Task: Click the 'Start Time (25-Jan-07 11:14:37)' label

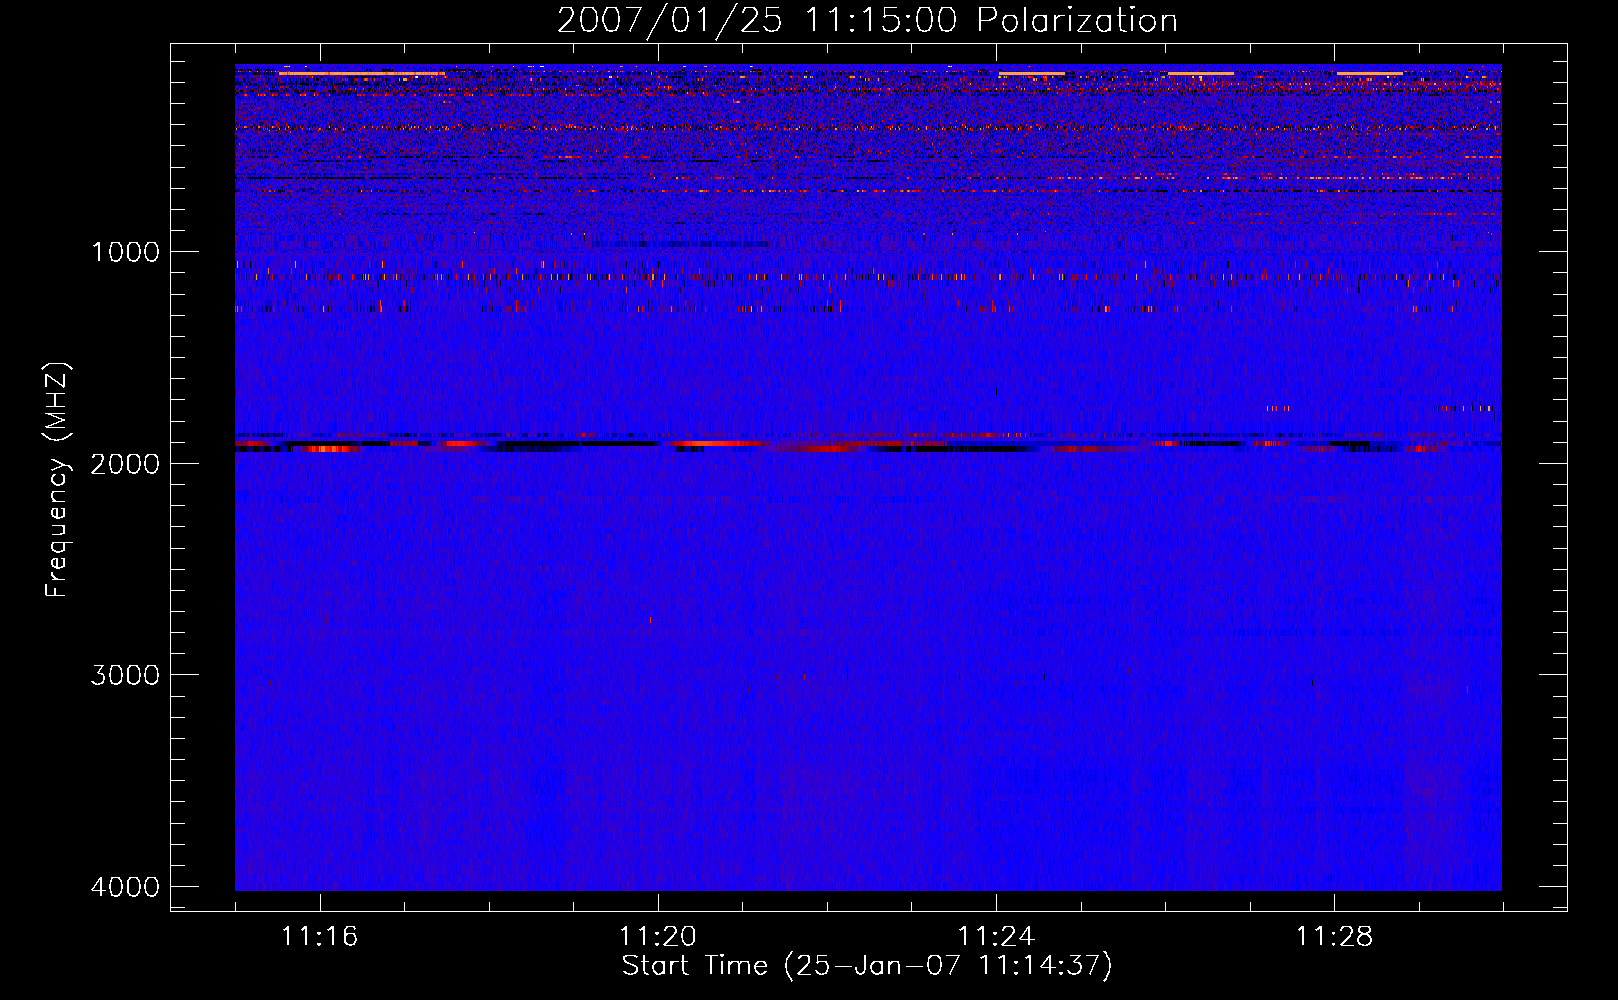Action: (867, 966)
